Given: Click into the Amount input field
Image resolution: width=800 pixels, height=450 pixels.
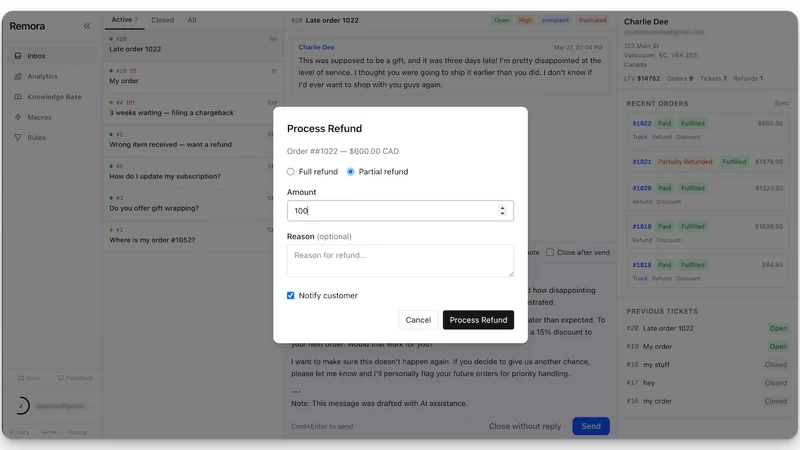Looking at the screenshot, I should point(400,211).
